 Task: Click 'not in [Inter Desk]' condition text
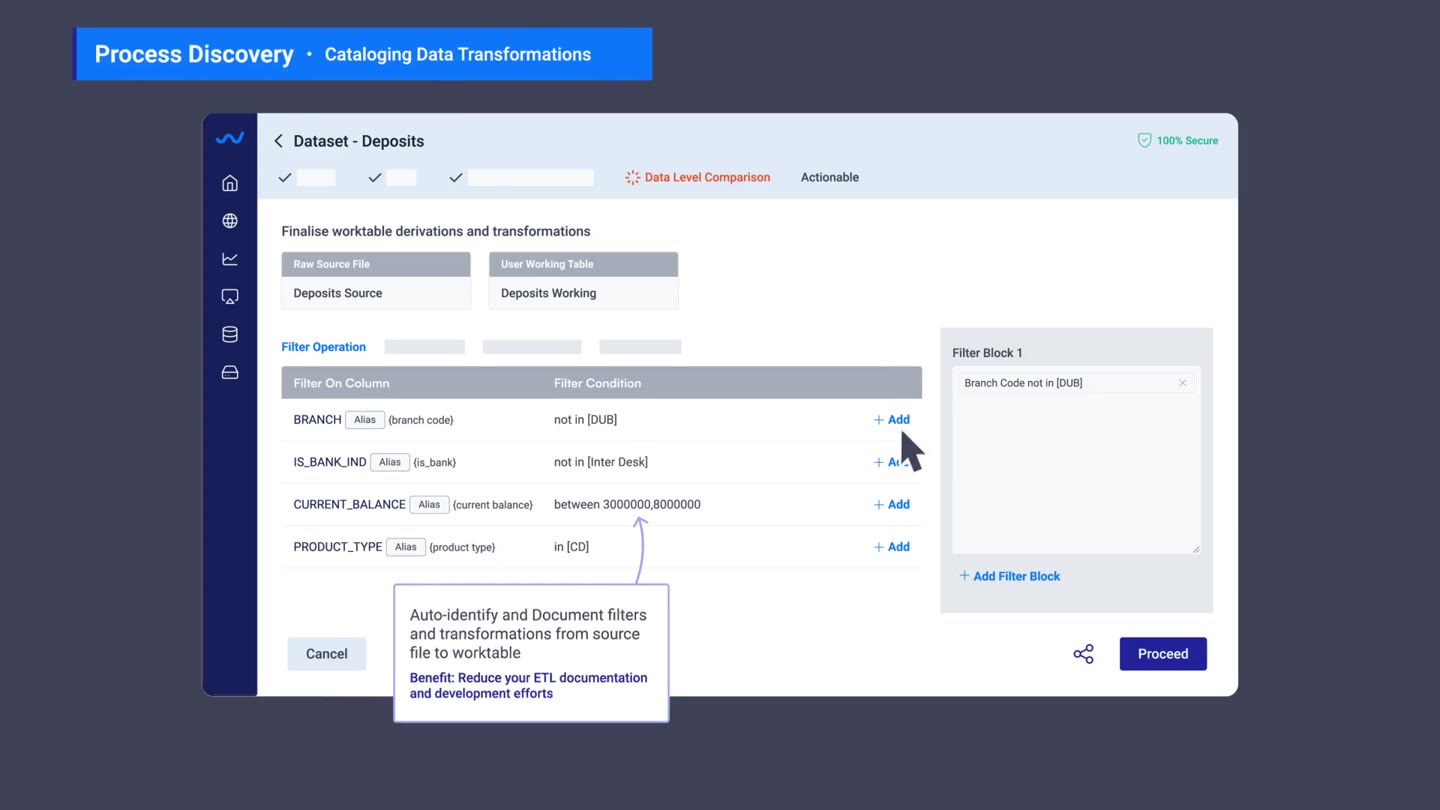pos(601,462)
